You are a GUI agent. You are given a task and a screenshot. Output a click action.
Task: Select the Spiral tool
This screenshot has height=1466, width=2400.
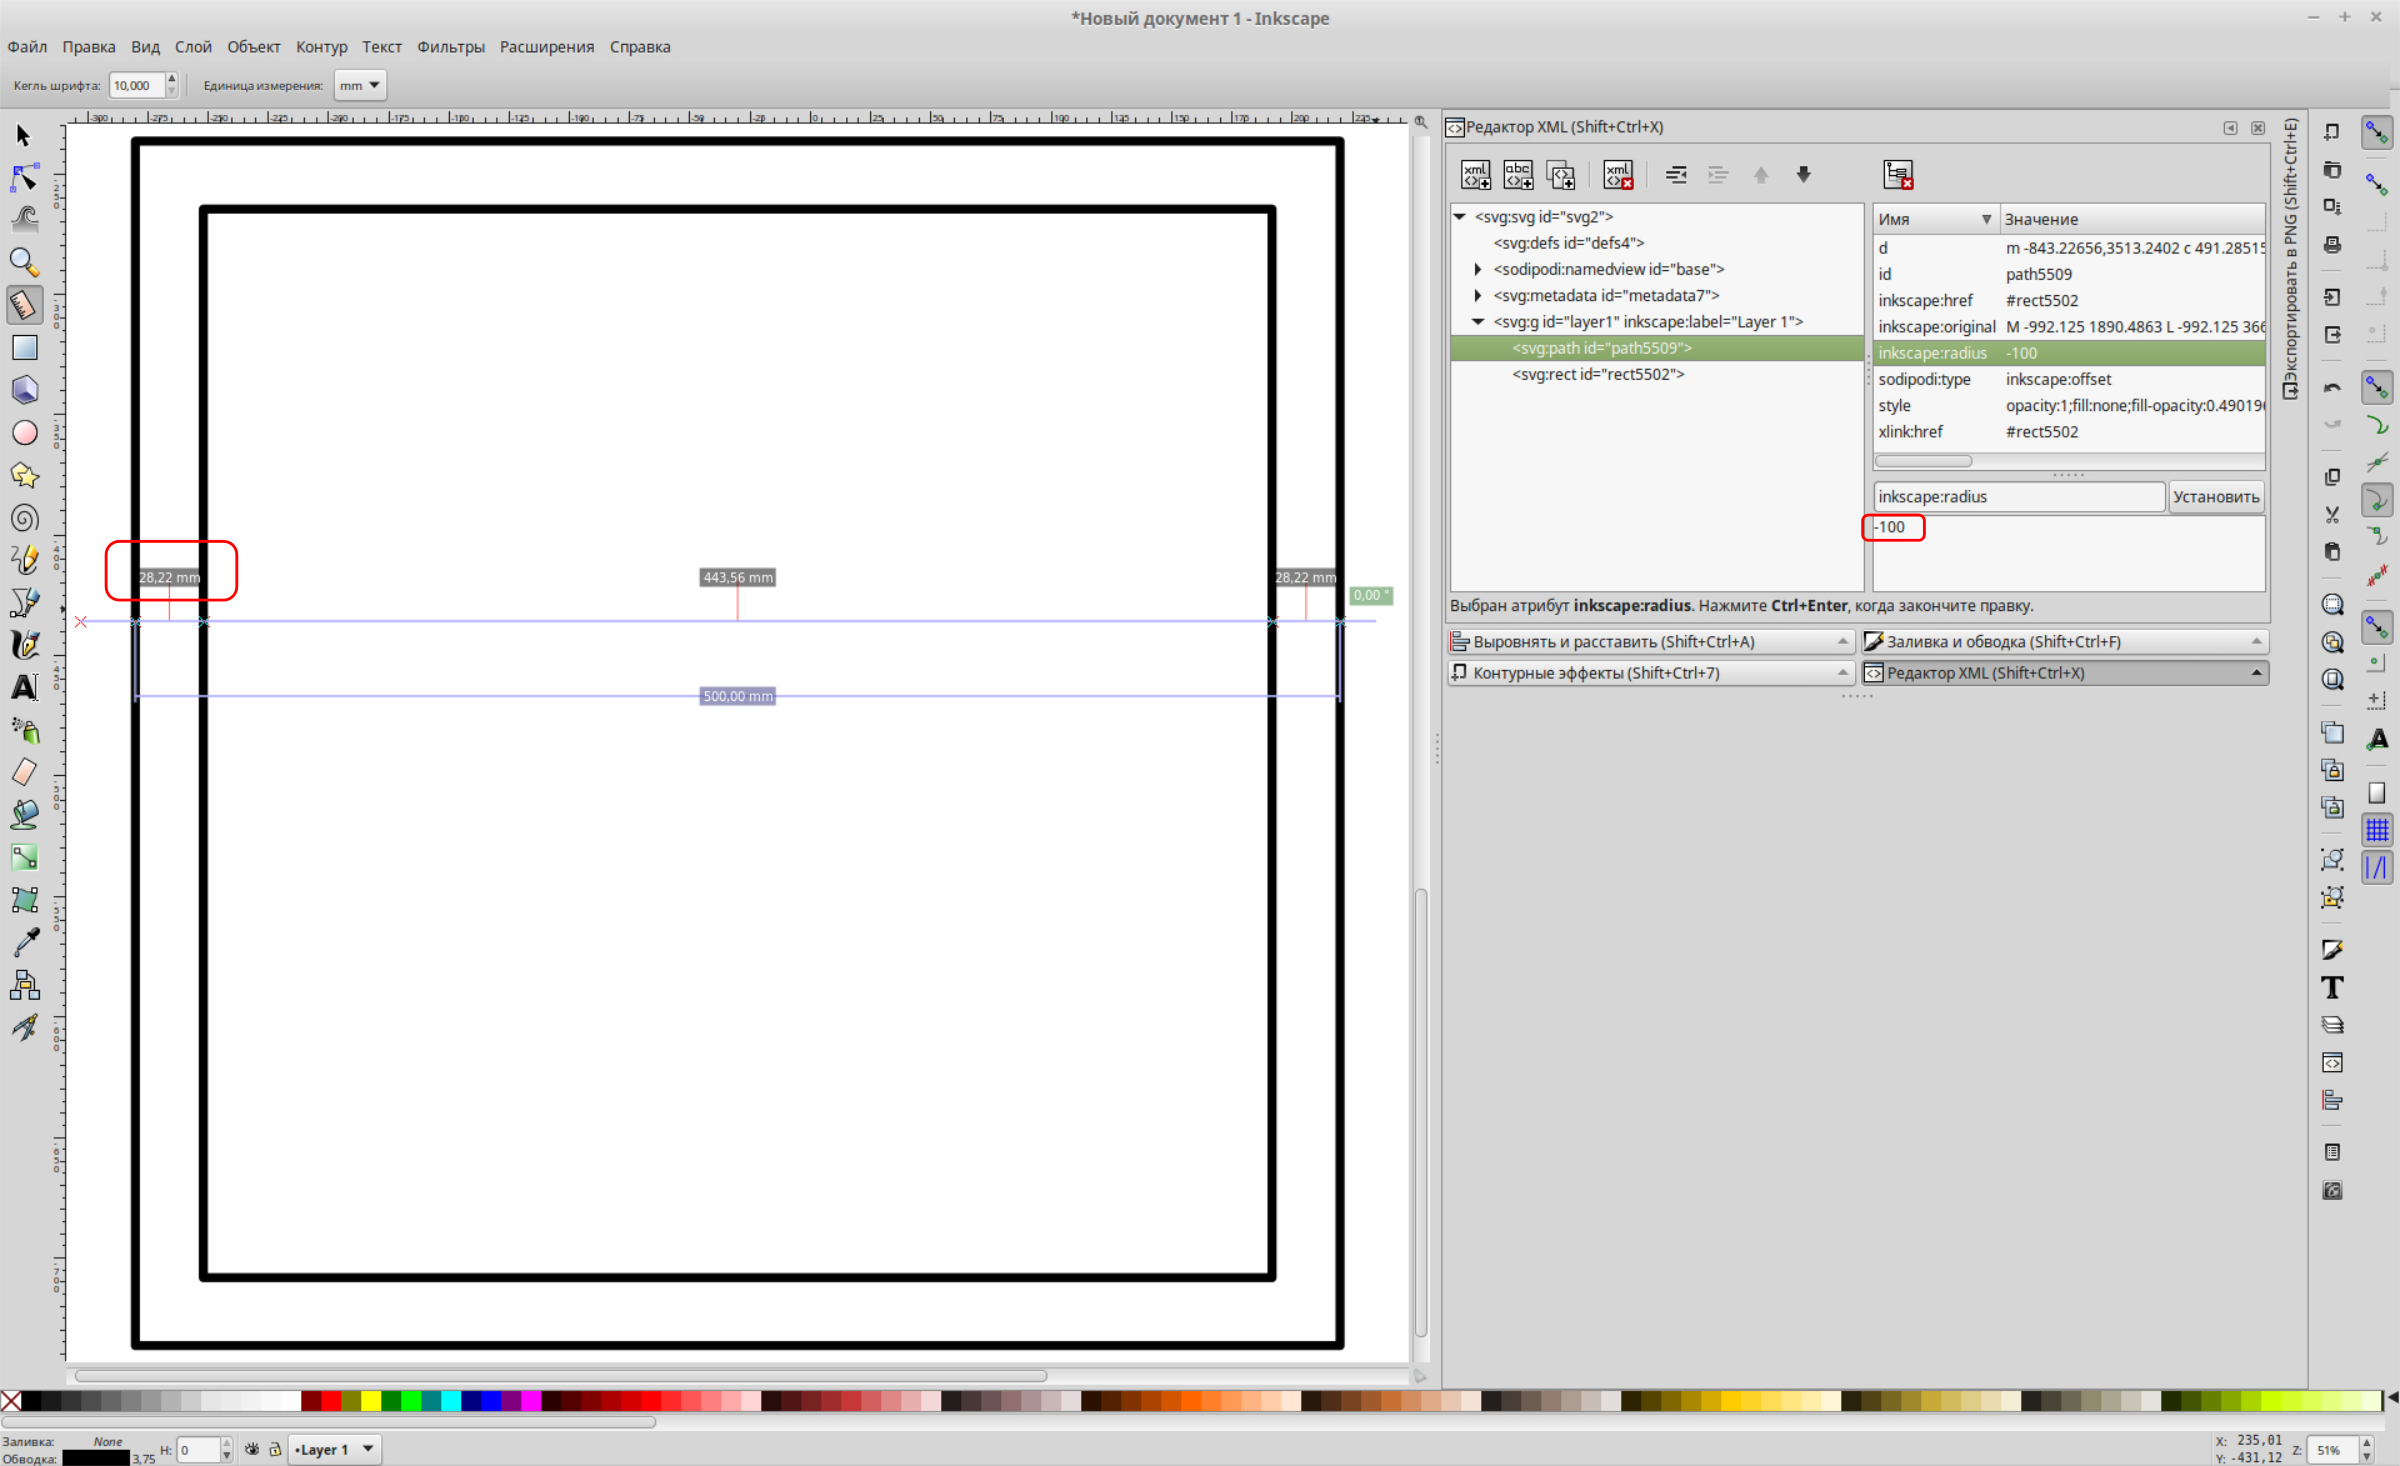coord(24,518)
